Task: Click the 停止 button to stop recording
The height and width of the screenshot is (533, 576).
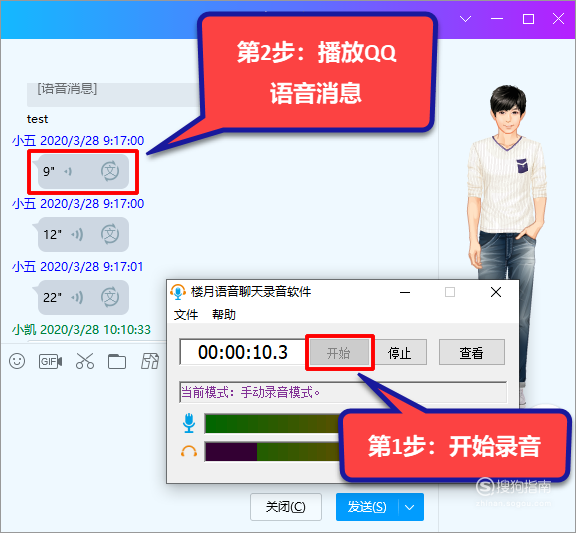Action: [399, 353]
